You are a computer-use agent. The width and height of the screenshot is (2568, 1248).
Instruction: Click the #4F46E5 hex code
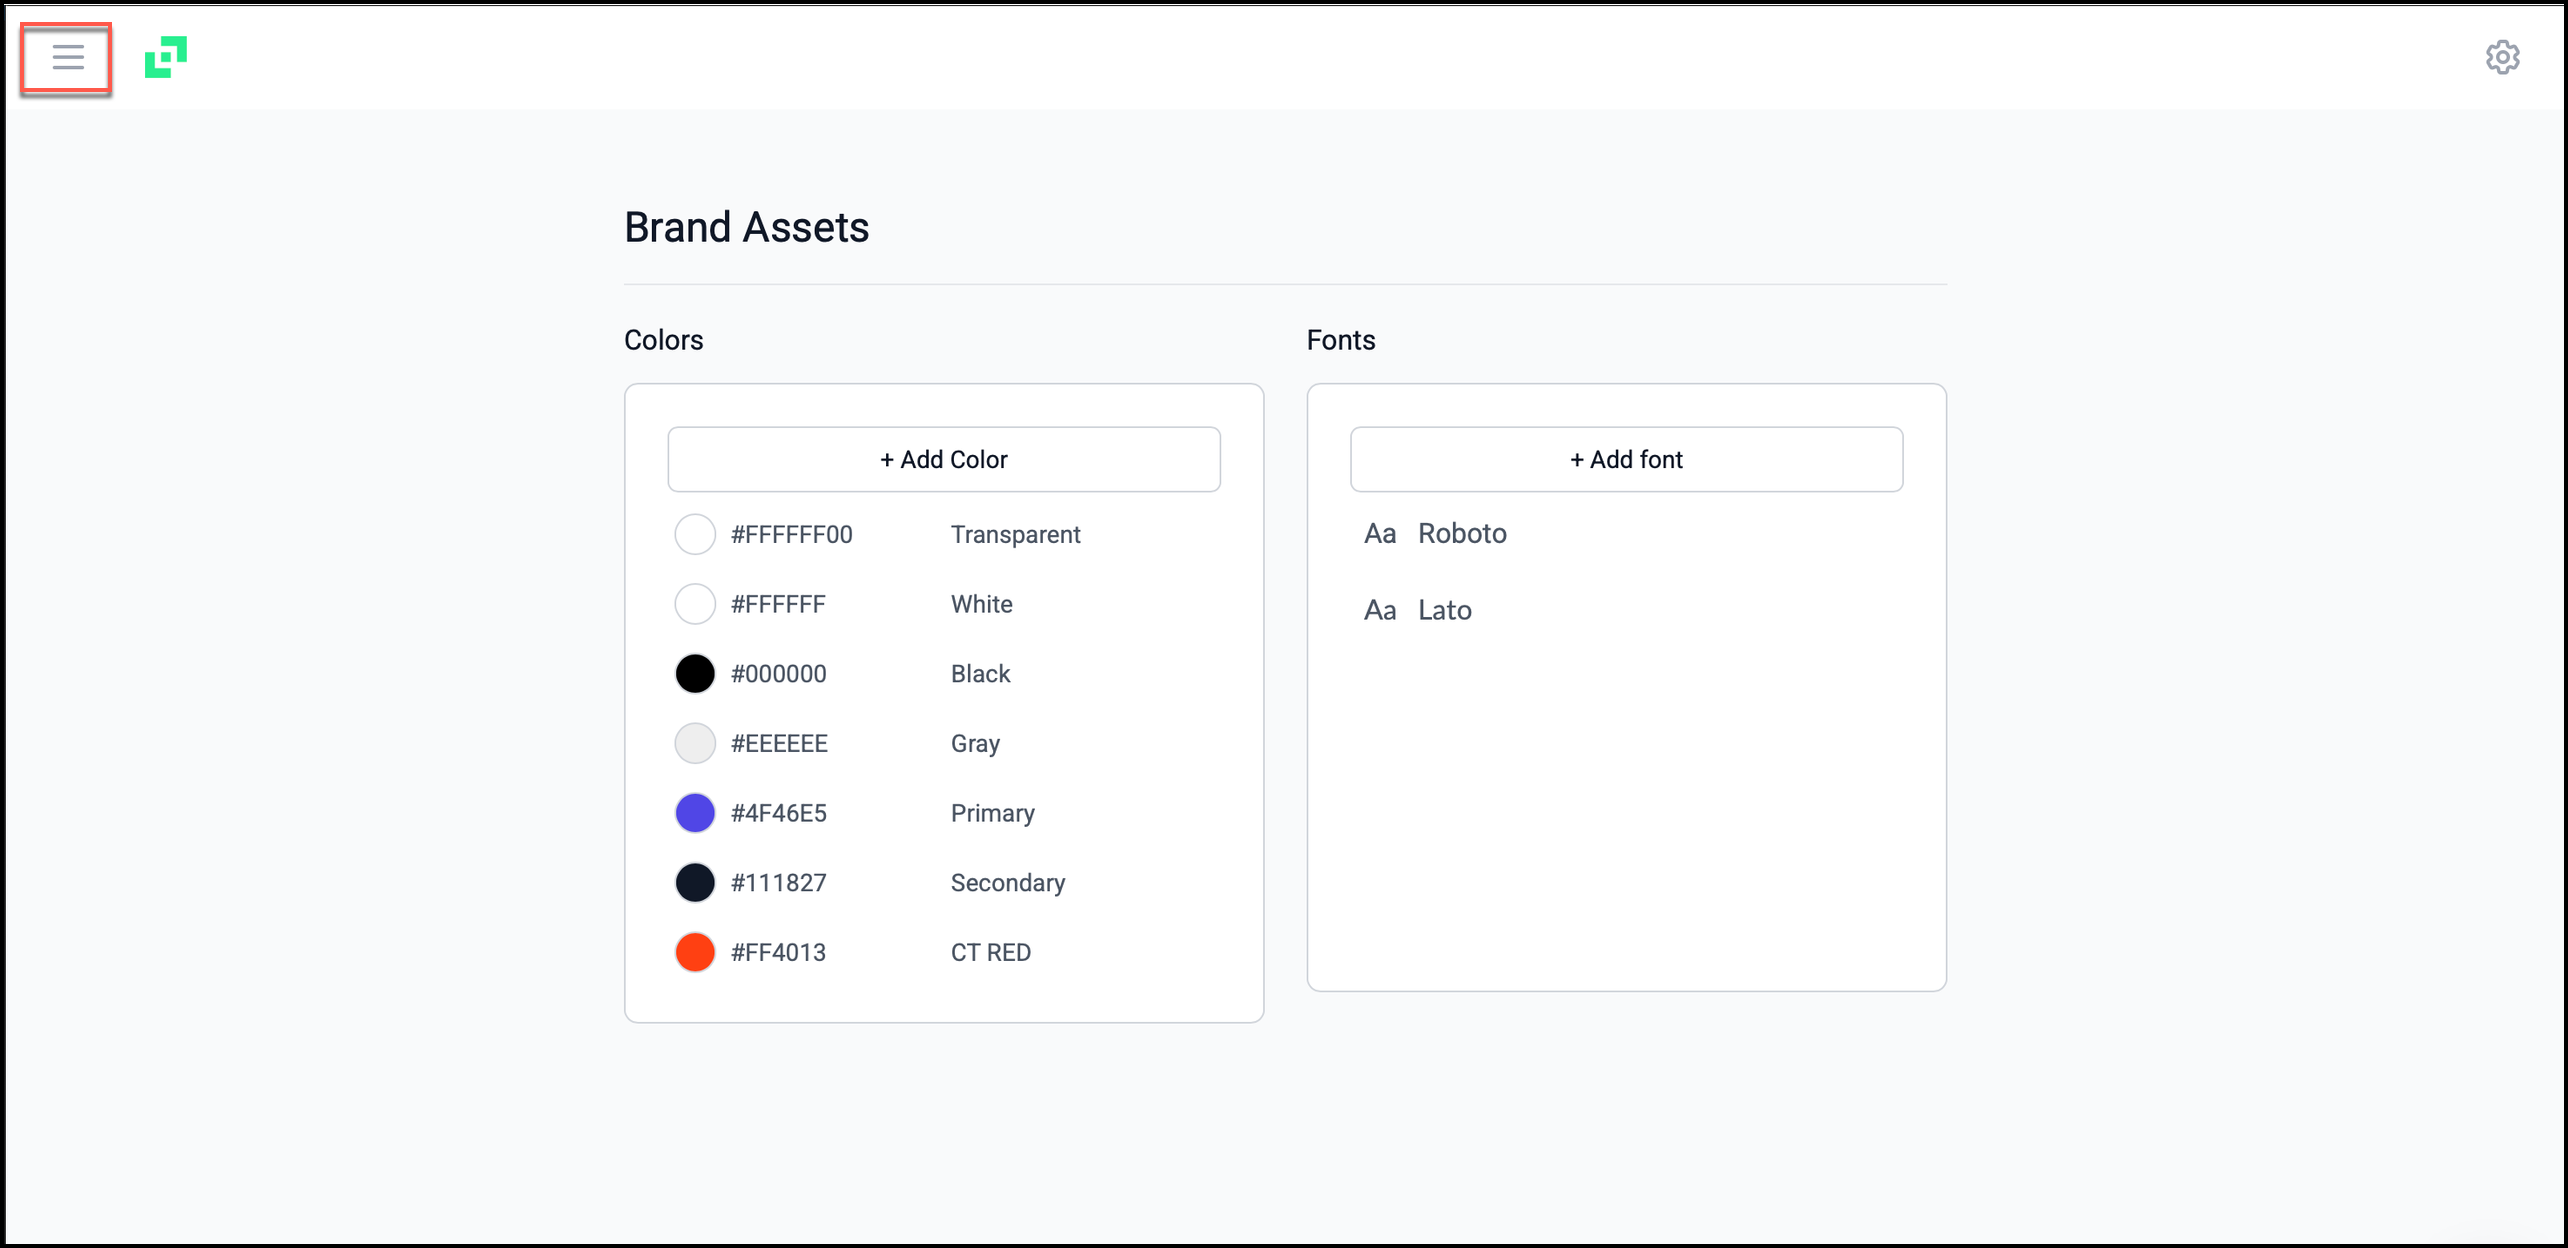[x=778, y=813]
